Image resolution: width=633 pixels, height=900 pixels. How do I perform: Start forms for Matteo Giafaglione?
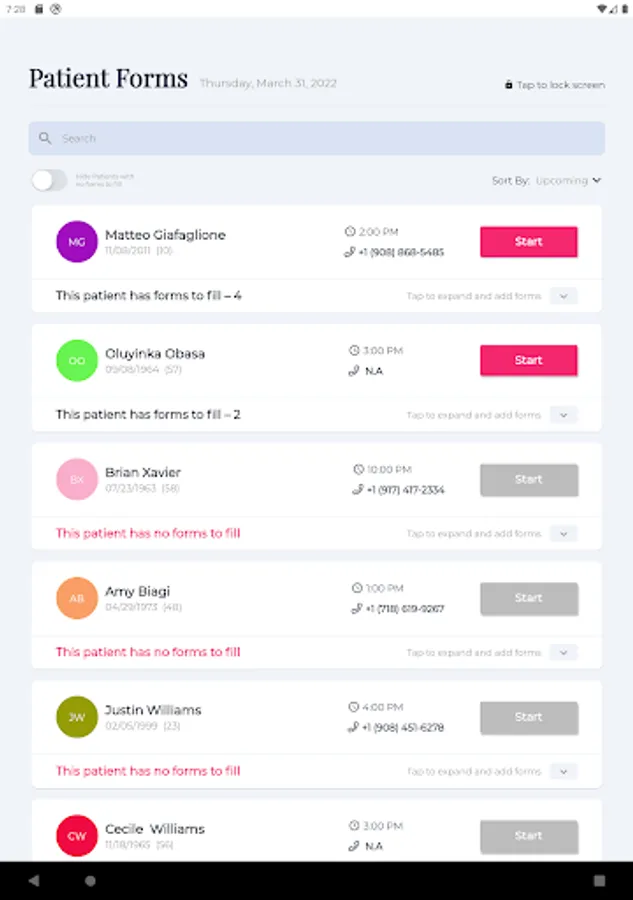coord(529,242)
